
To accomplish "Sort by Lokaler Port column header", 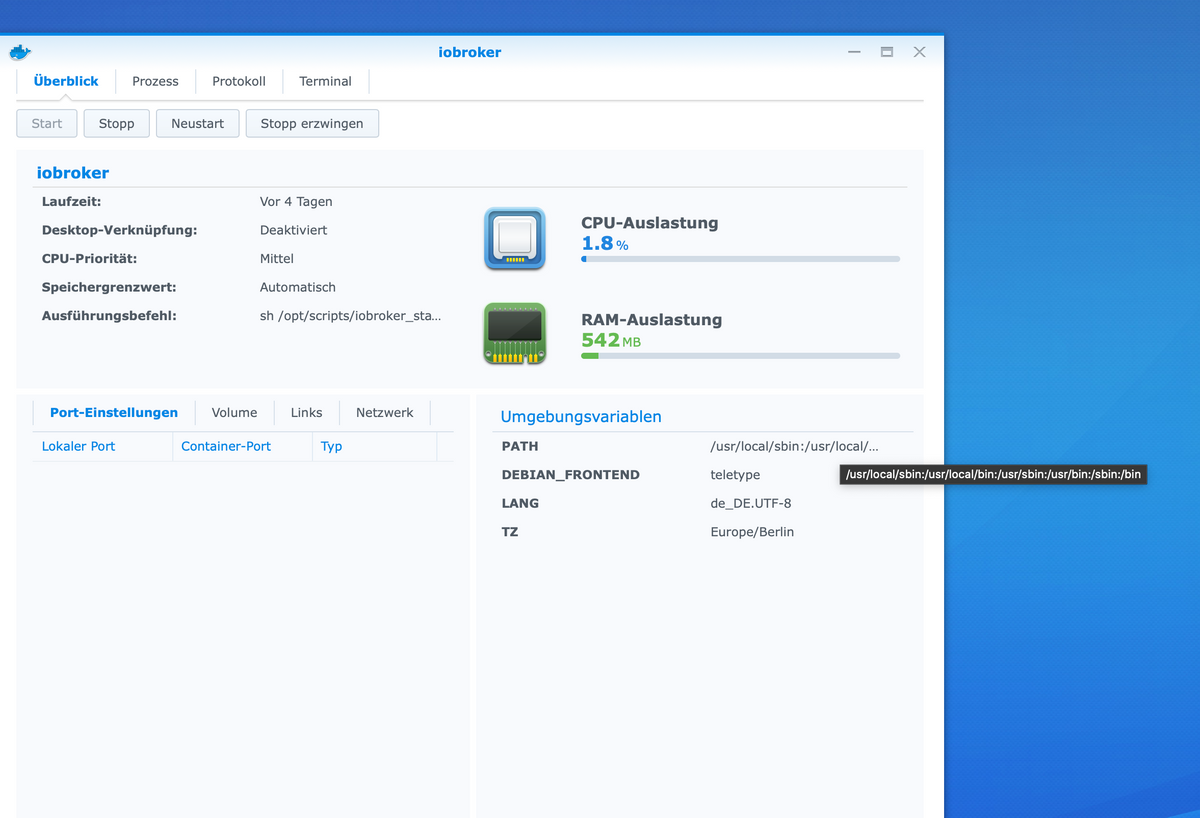I will (102, 446).
